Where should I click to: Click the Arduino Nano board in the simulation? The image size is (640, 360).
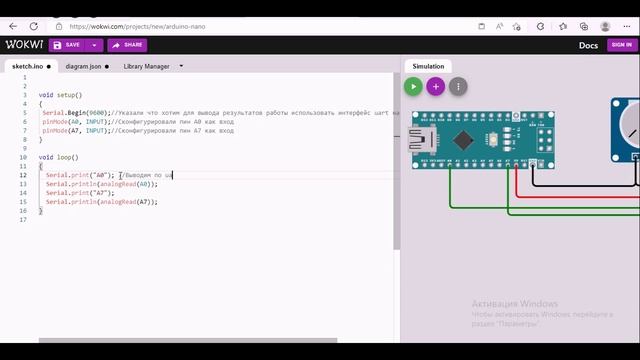point(483,140)
